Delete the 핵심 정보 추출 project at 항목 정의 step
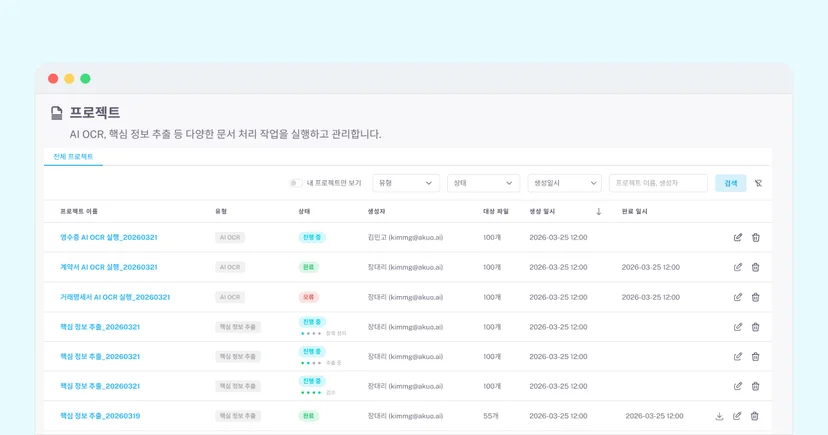 [x=756, y=327]
